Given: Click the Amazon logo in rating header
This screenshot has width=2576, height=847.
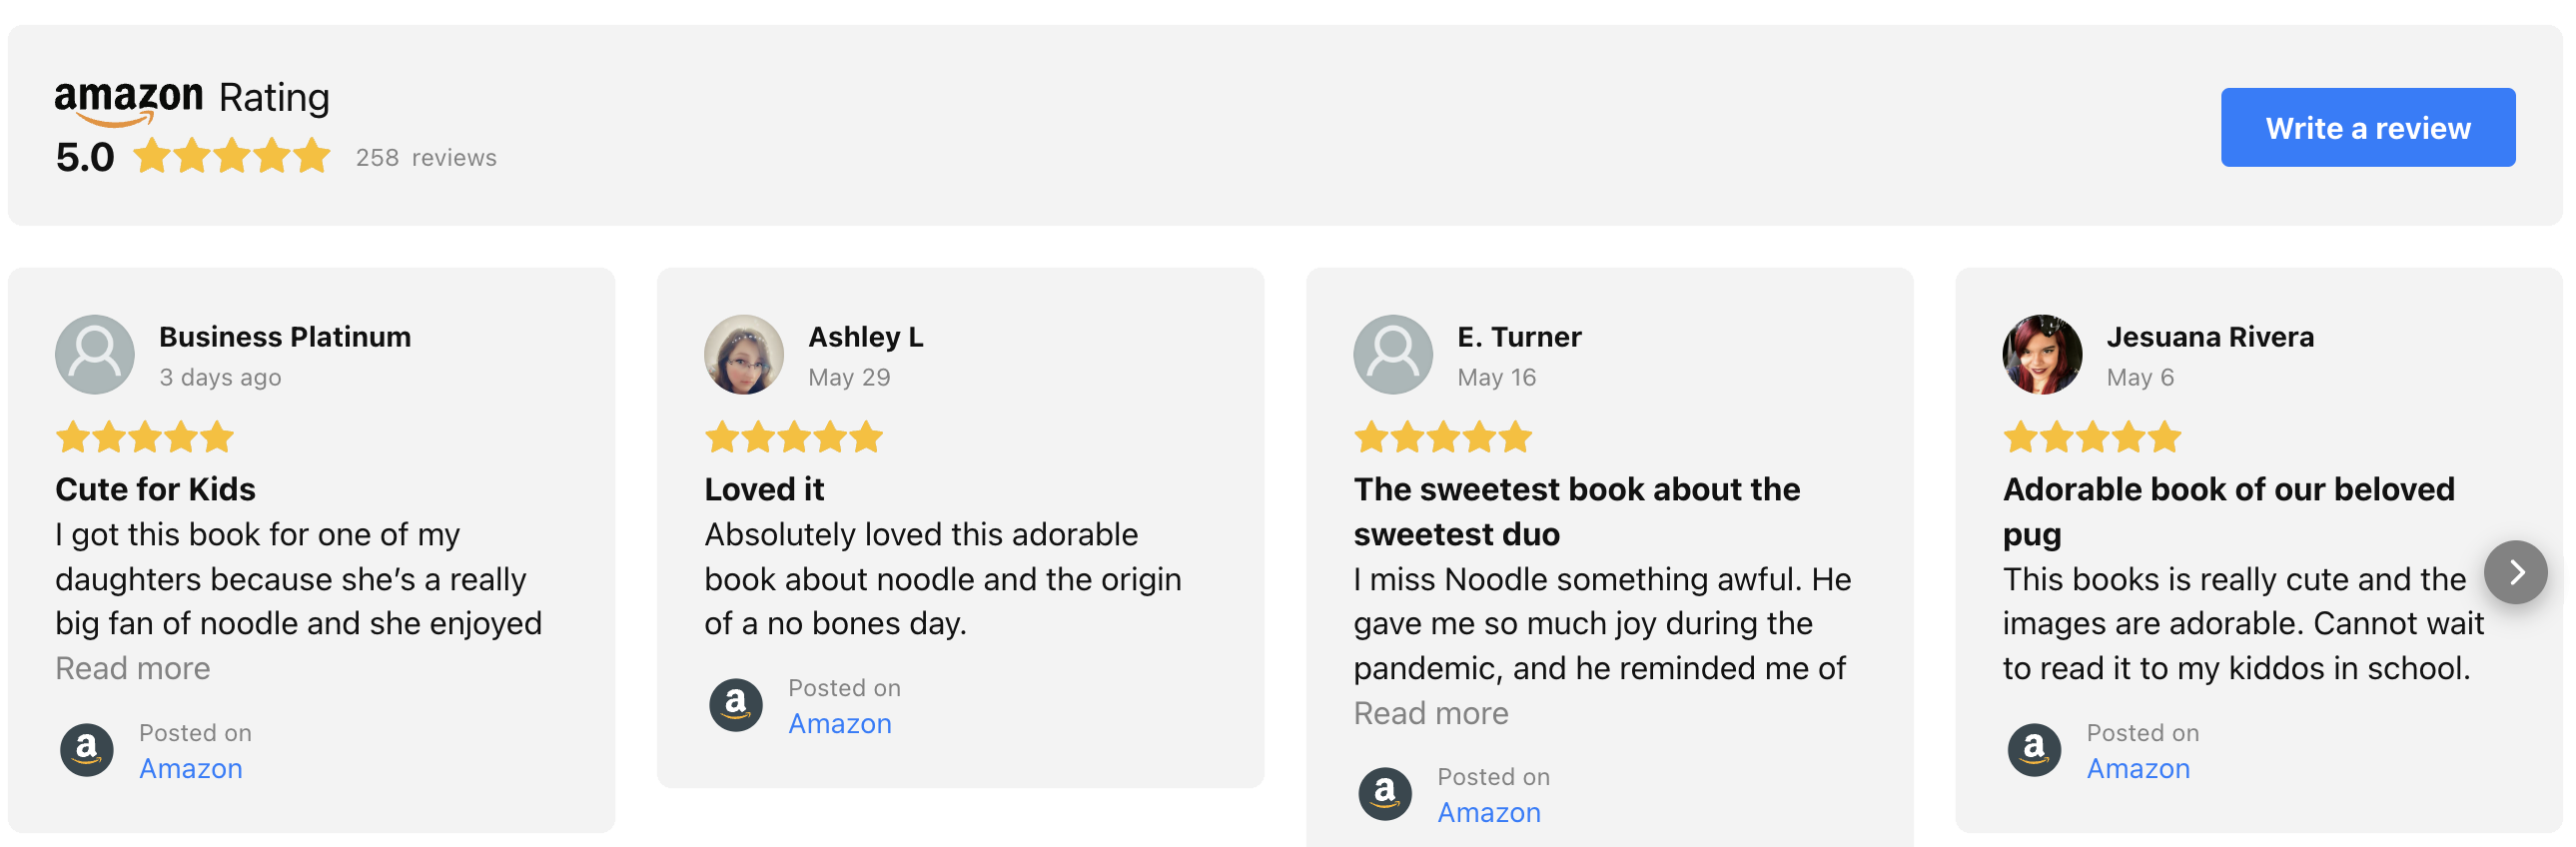Looking at the screenshot, I should tap(128, 101).
